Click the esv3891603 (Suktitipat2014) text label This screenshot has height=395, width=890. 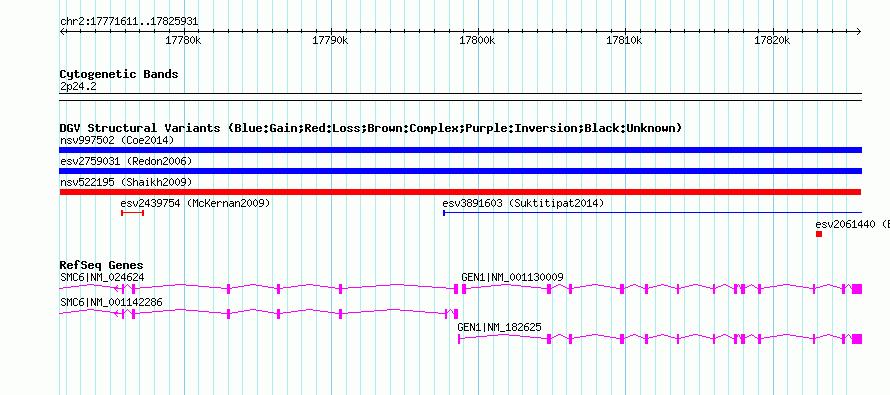click(523, 203)
